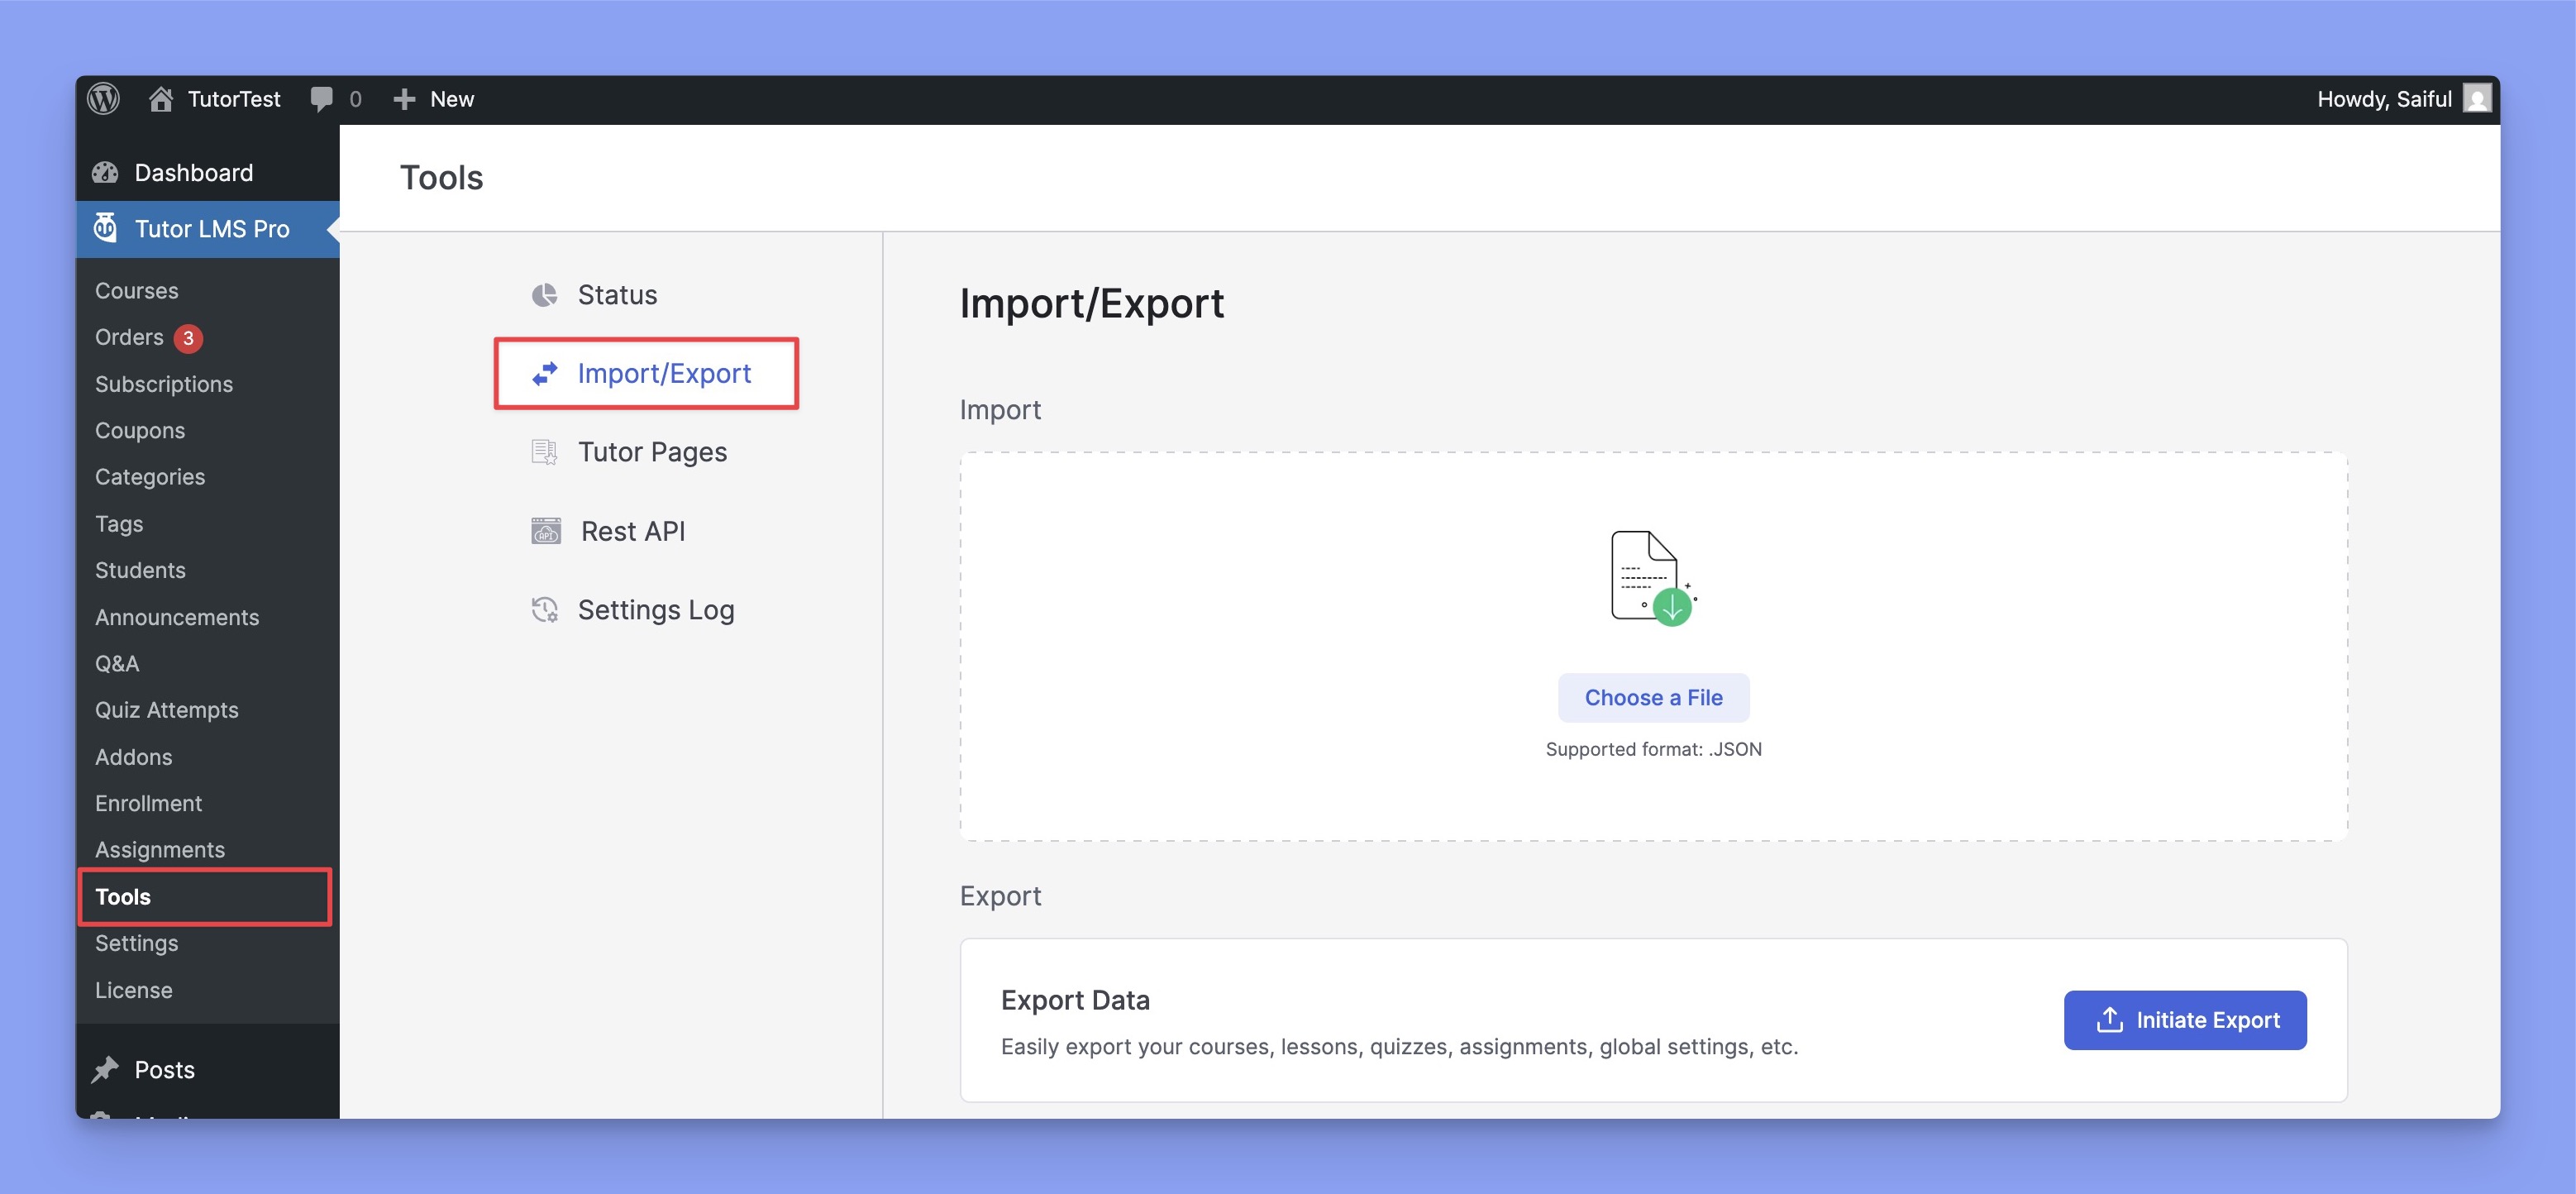The height and width of the screenshot is (1194, 2576).
Task: Click the Posts pushpin icon
Action: click(105, 1070)
